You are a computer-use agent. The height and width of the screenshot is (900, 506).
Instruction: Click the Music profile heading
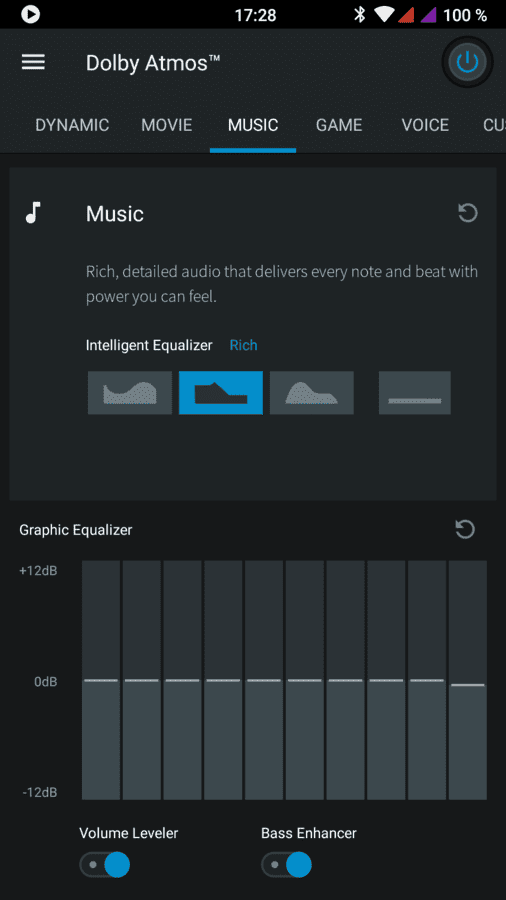click(x=115, y=214)
